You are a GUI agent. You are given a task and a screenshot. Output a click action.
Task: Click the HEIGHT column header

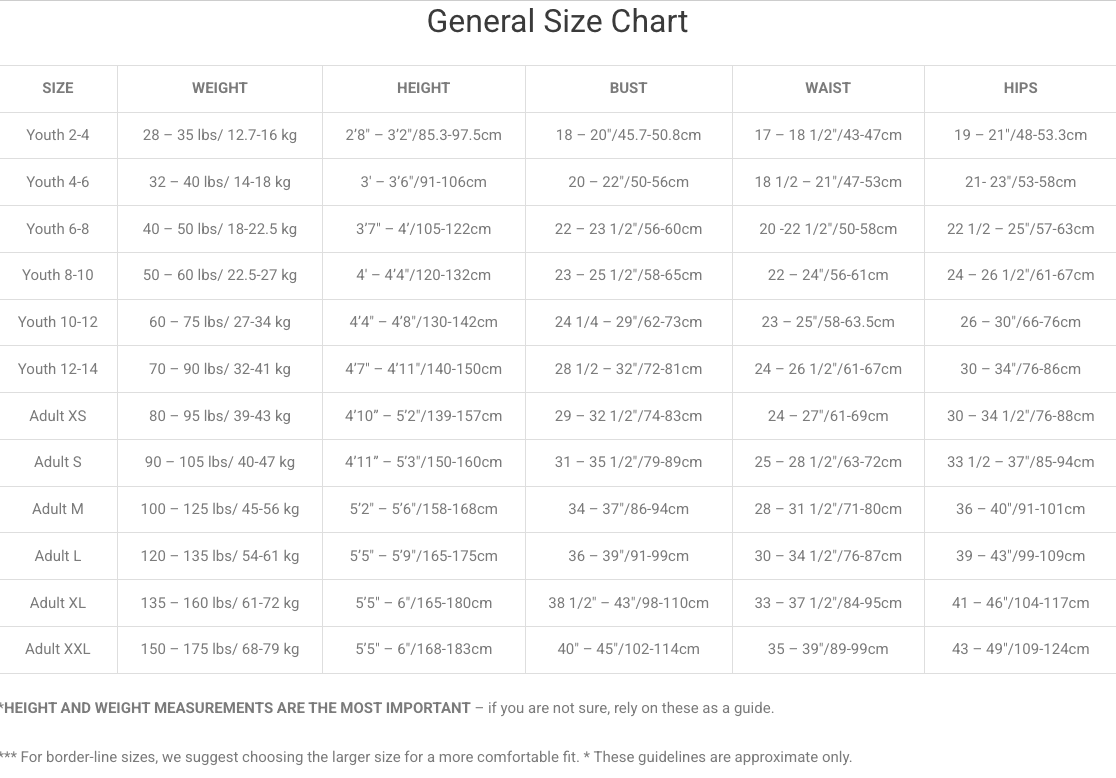click(x=423, y=88)
